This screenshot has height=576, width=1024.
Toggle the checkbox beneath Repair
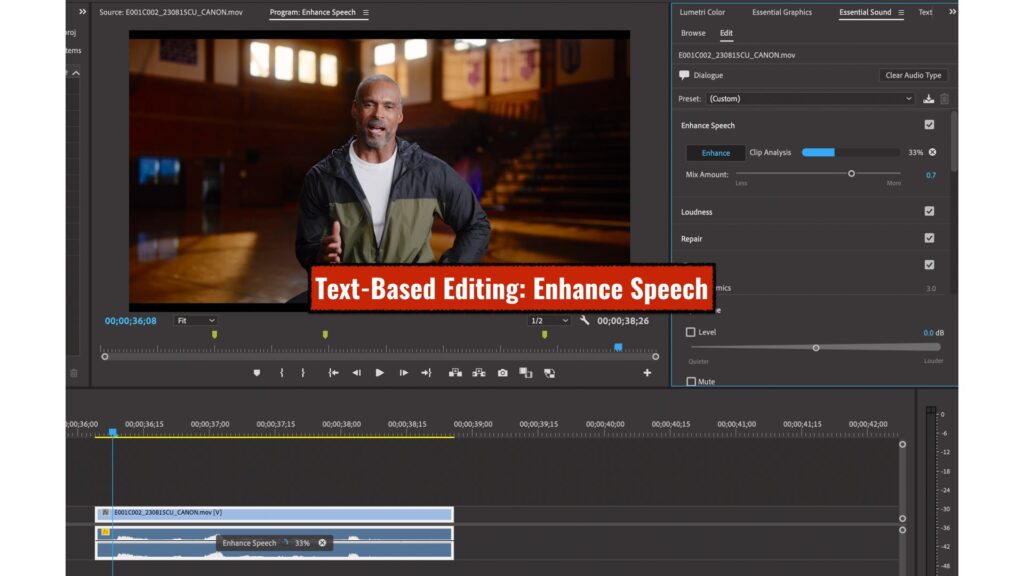coord(929,264)
